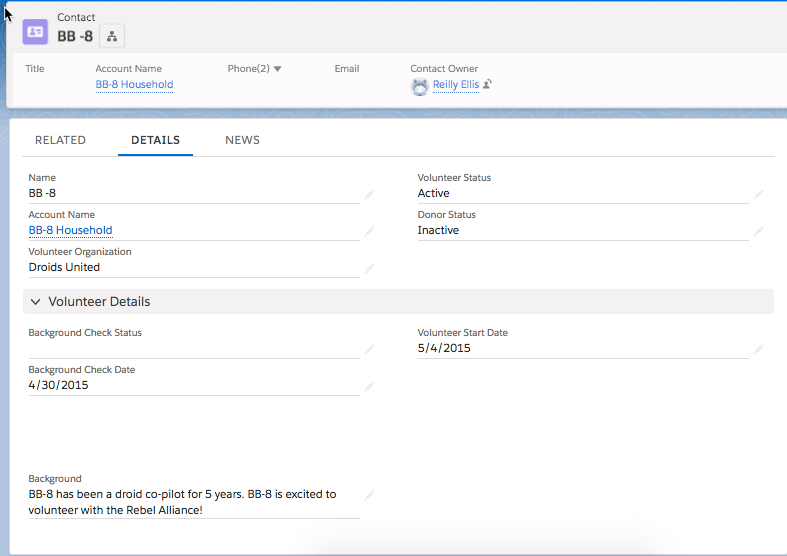Switch to the Related tab
Image resolution: width=787 pixels, height=556 pixels.
click(60, 140)
